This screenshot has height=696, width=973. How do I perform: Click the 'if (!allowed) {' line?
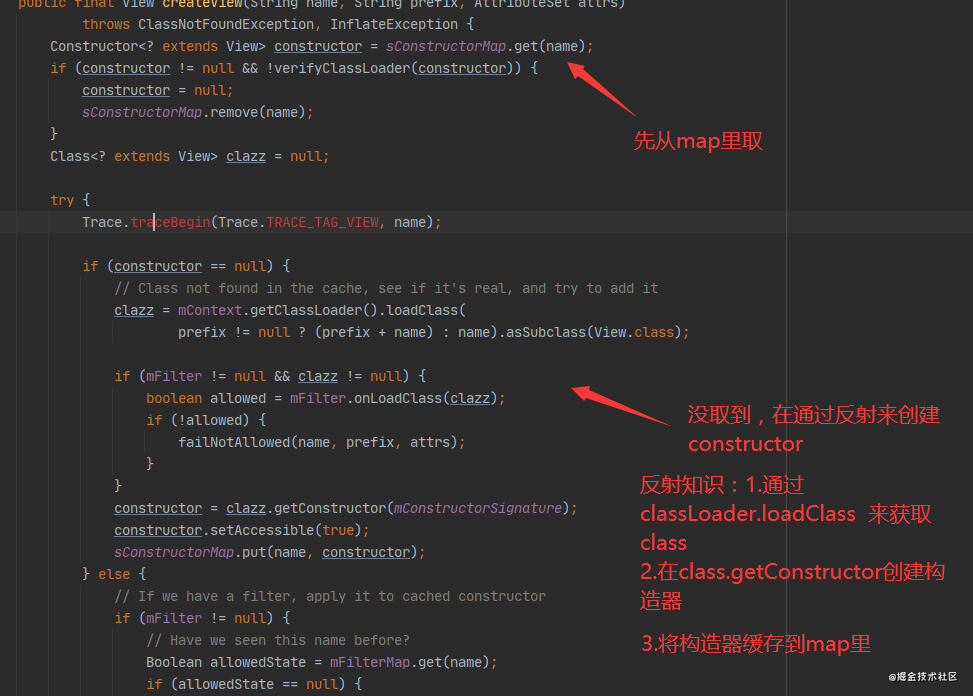tap(206, 421)
